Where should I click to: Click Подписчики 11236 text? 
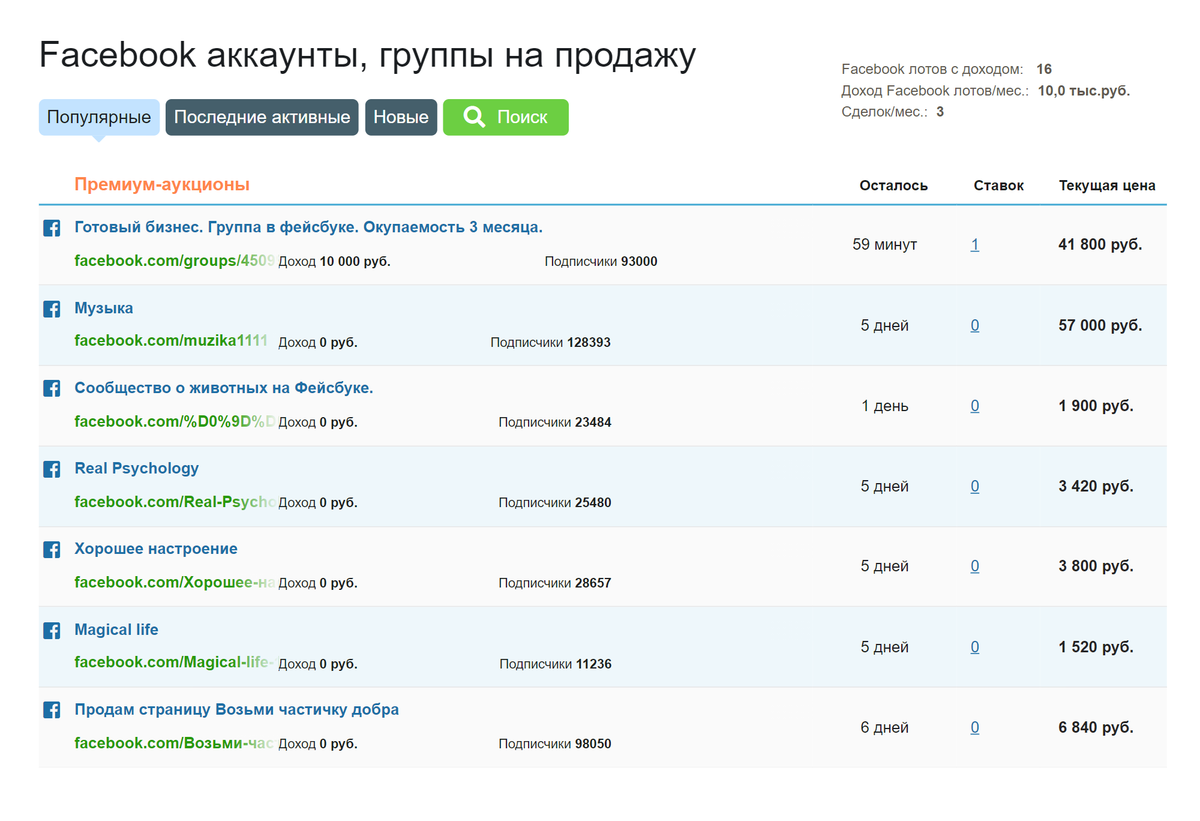coord(555,664)
